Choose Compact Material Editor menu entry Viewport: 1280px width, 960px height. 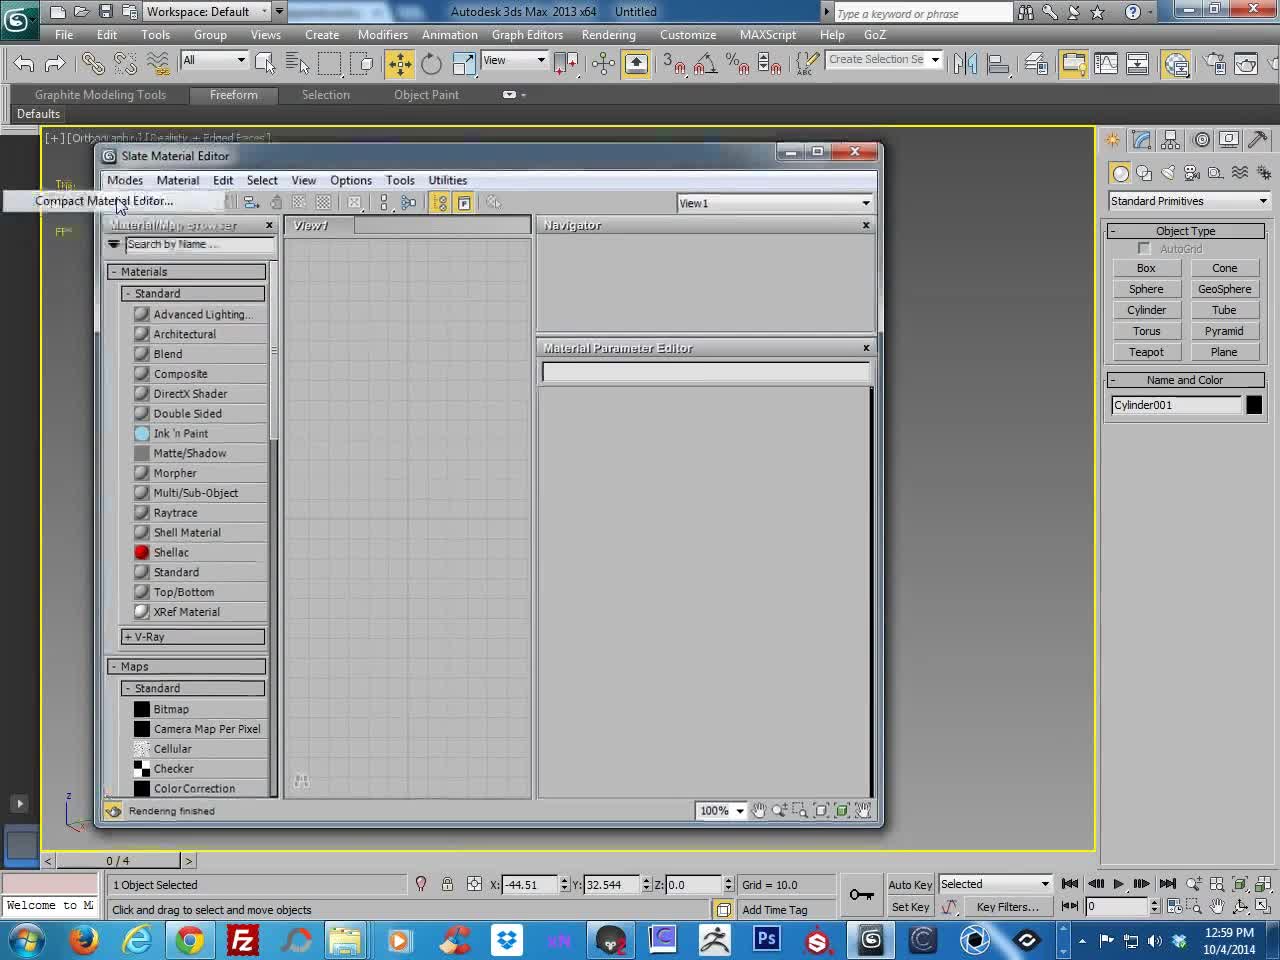tap(104, 201)
